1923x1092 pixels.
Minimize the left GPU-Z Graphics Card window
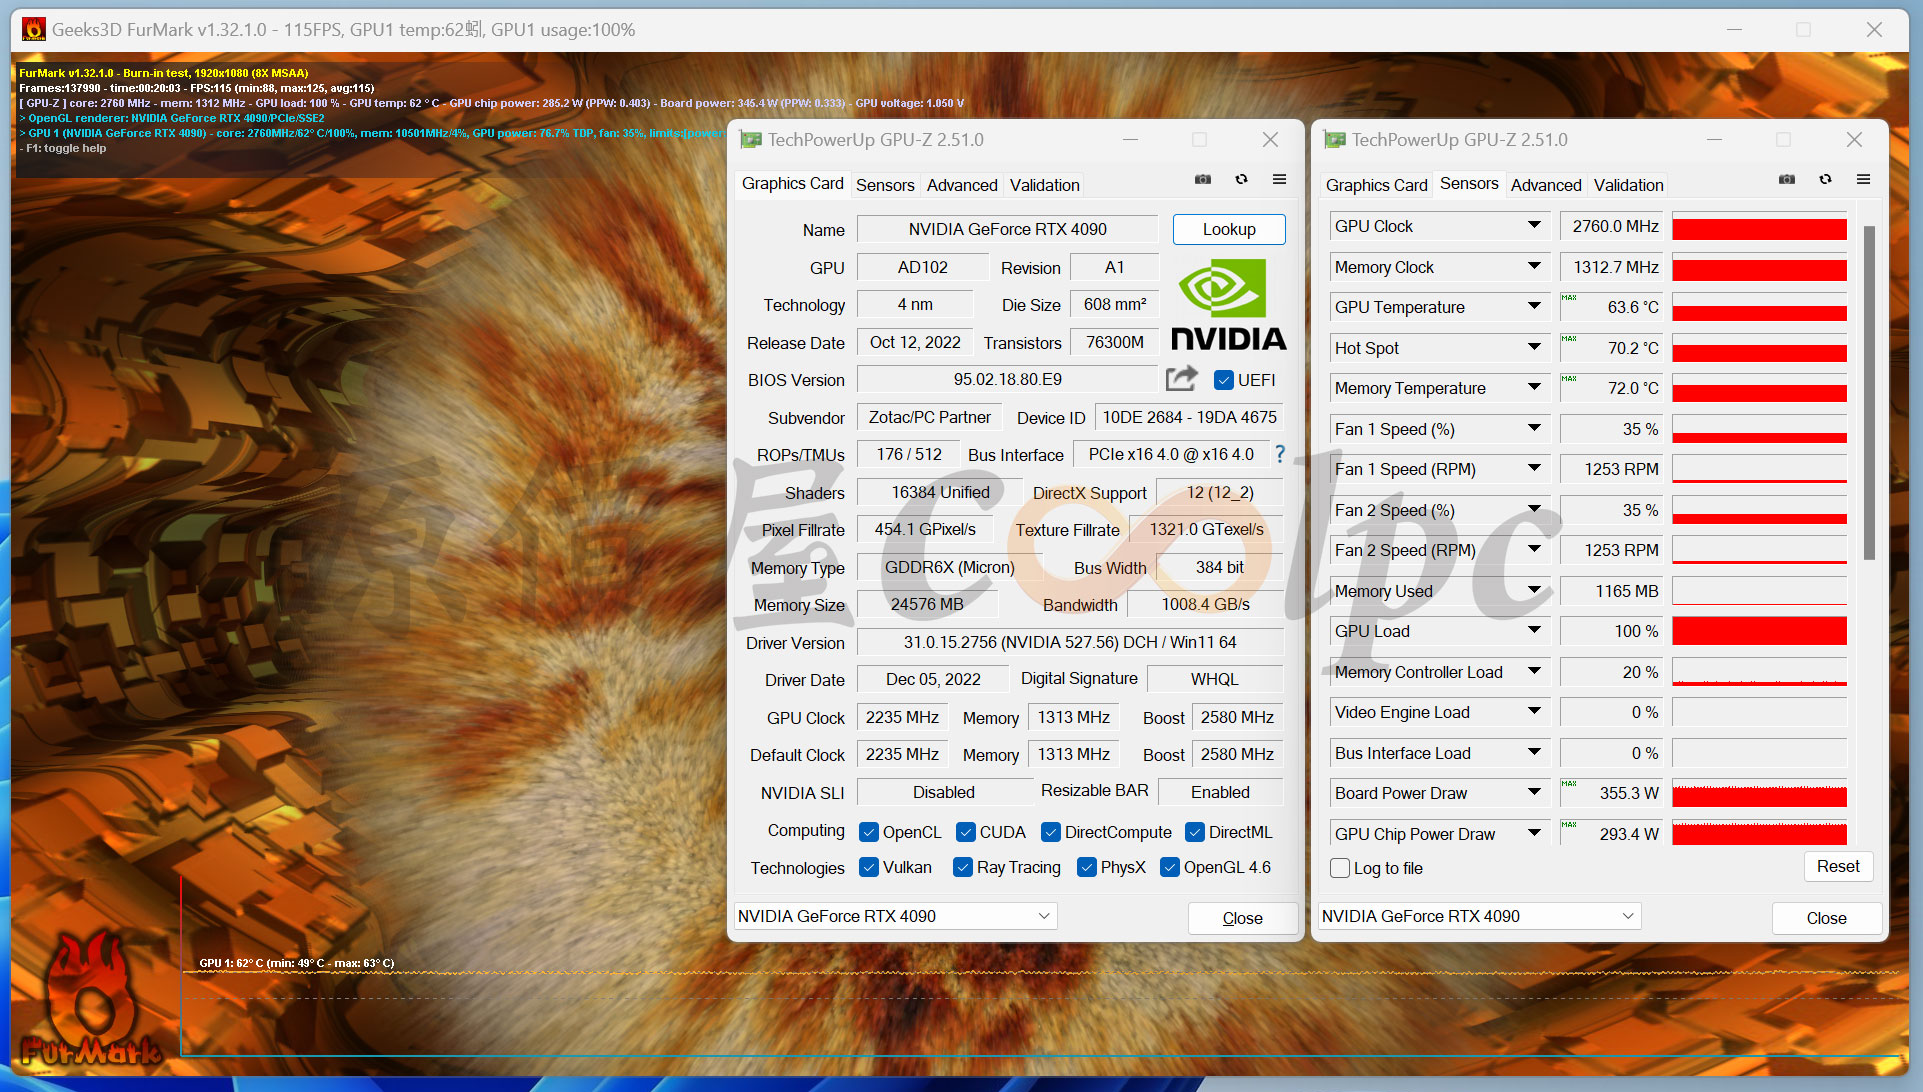(1130, 140)
